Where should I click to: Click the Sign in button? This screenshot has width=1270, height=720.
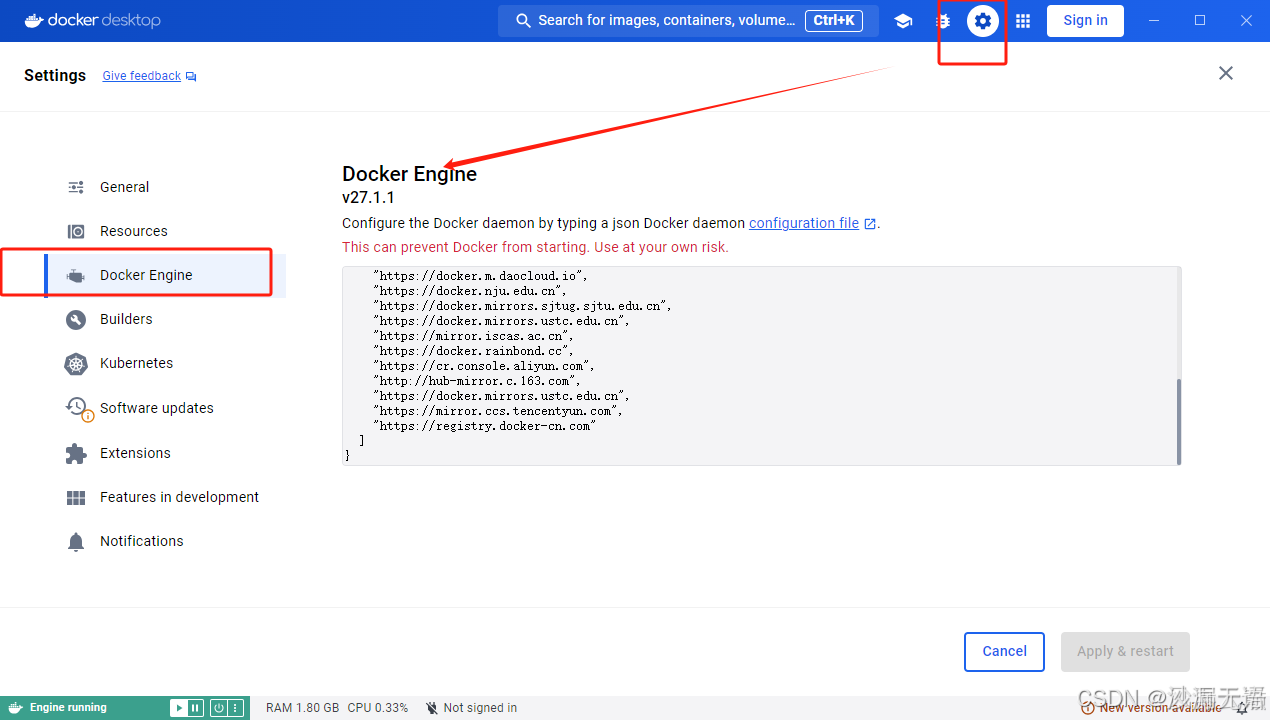(x=1085, y=20)
